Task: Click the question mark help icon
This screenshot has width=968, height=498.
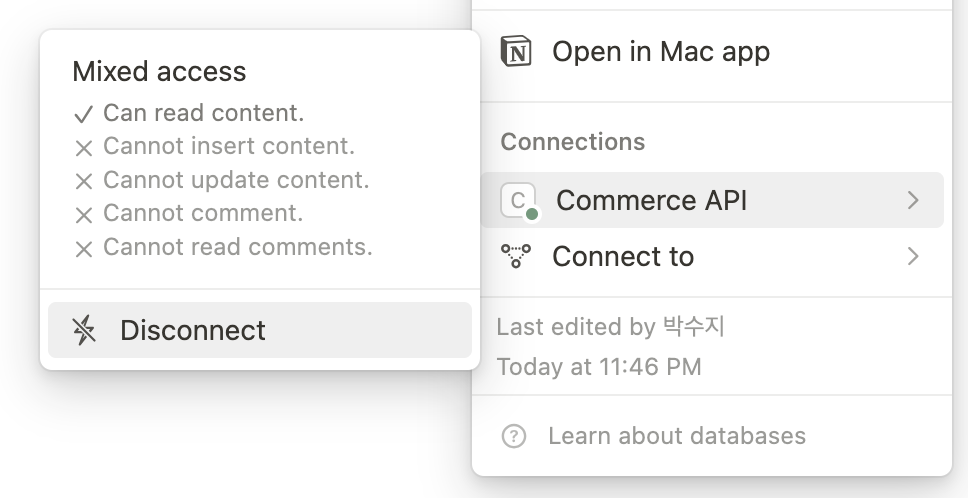Action: (514, 436)
